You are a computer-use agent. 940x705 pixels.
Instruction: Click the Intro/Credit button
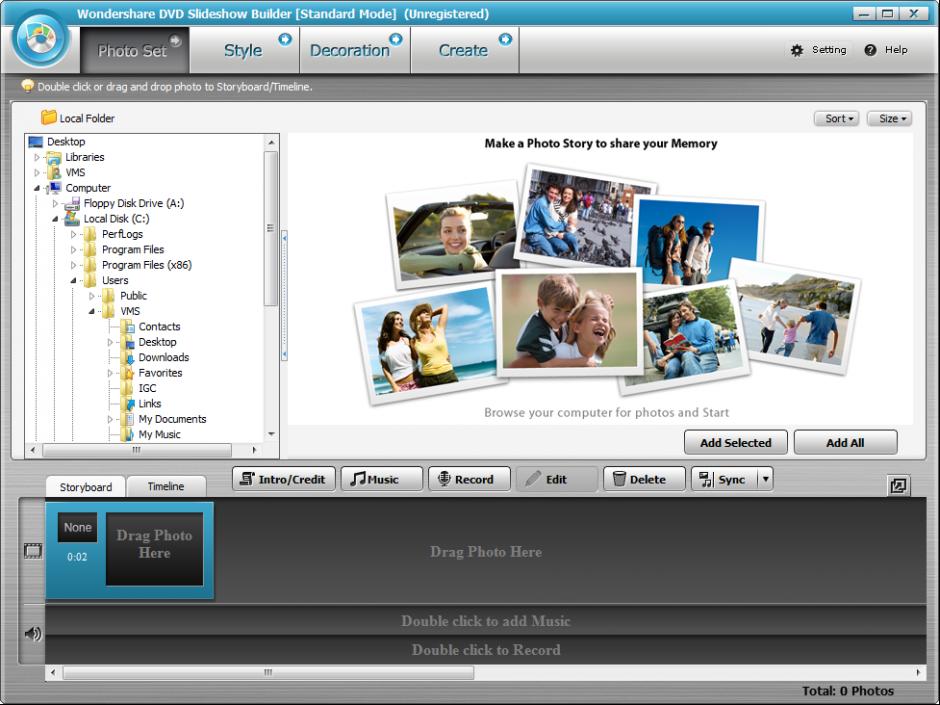click(284, 479)
